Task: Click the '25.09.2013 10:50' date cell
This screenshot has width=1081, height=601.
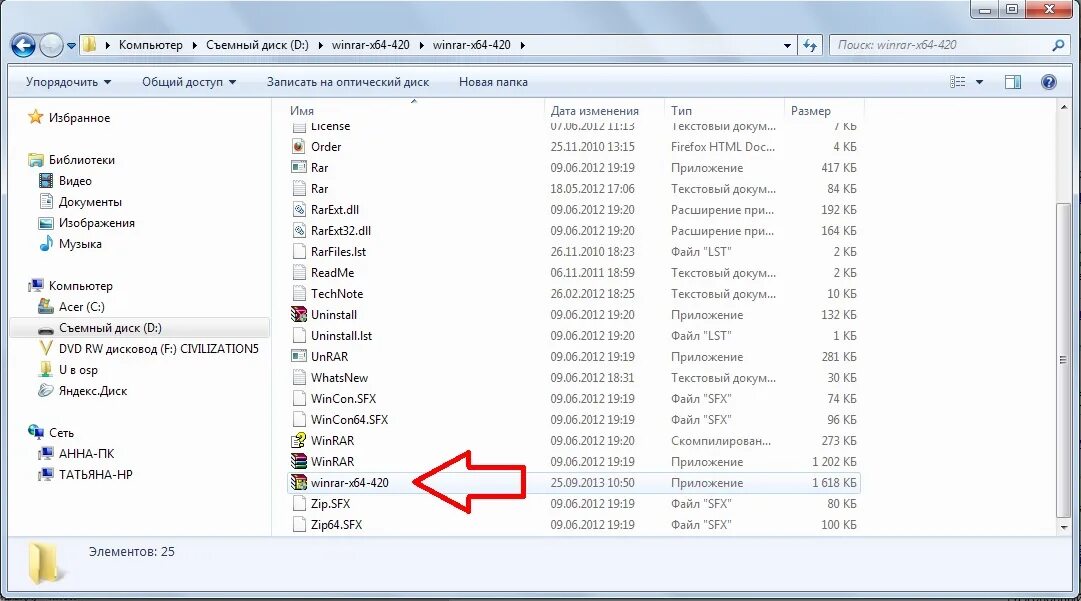Action: (592, 483)
